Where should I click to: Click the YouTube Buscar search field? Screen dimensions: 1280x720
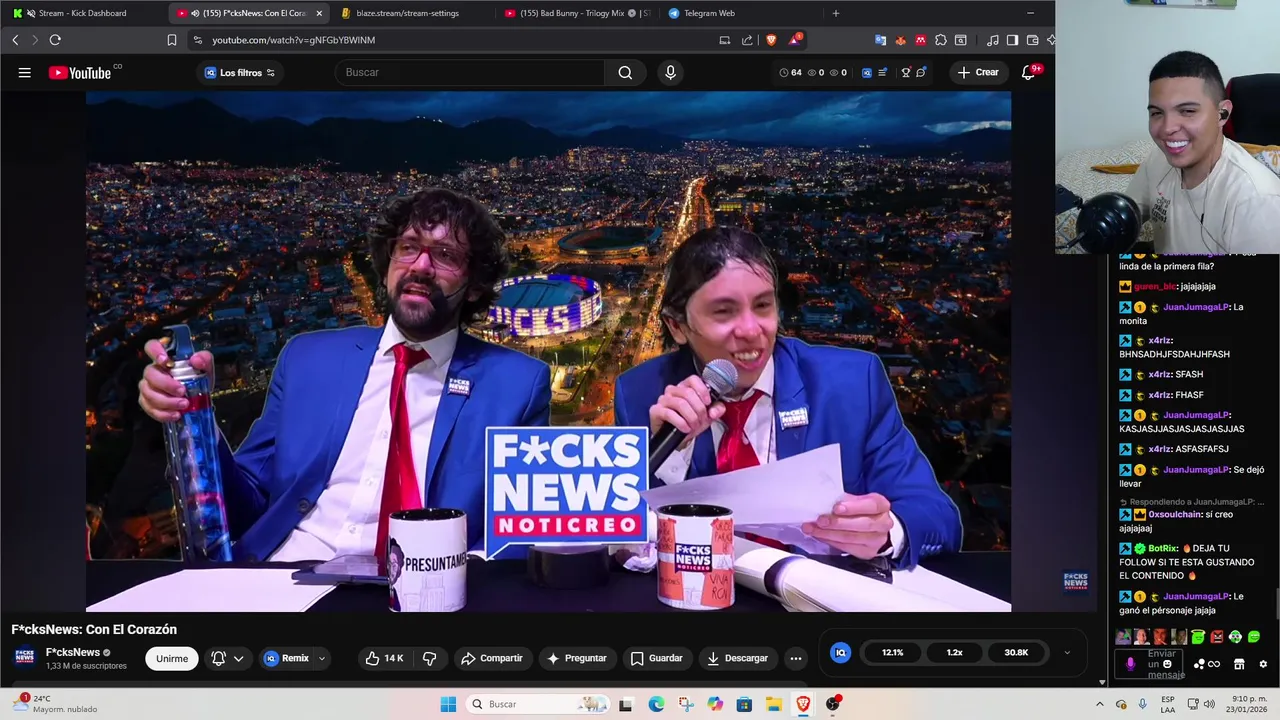[470, 72]
